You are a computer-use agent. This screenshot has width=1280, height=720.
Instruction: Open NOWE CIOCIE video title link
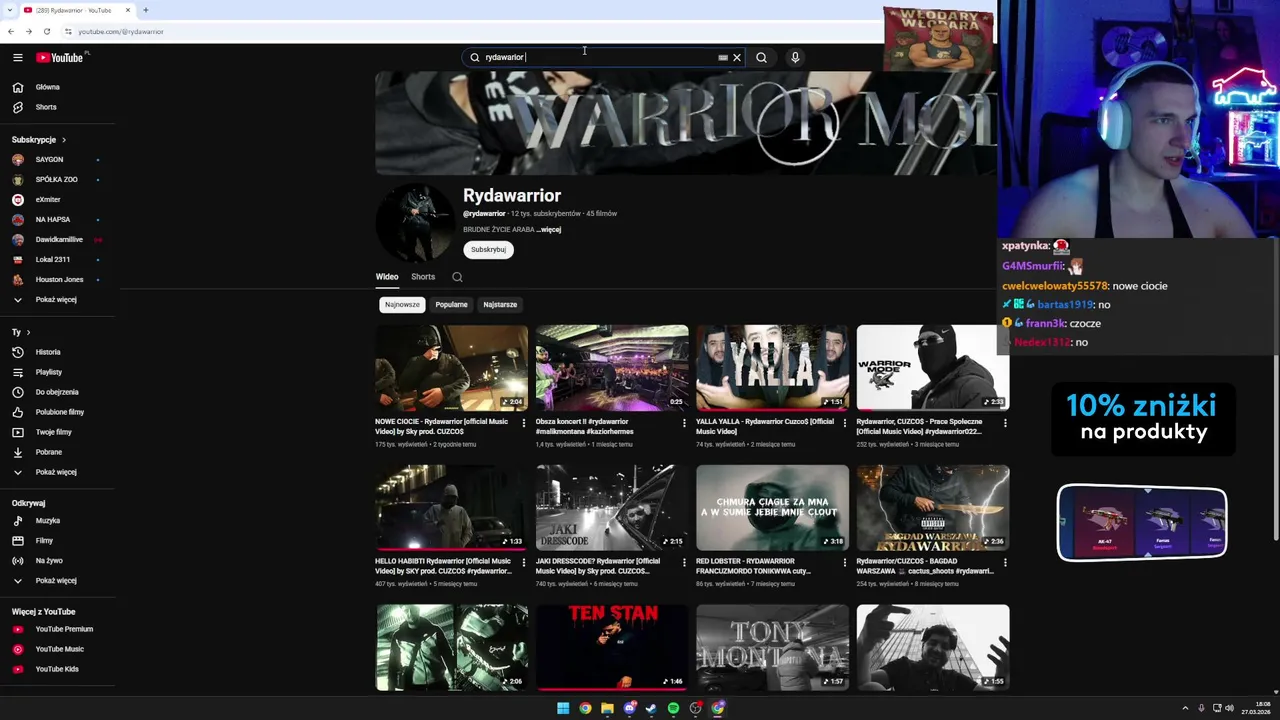tap(441, 426)
